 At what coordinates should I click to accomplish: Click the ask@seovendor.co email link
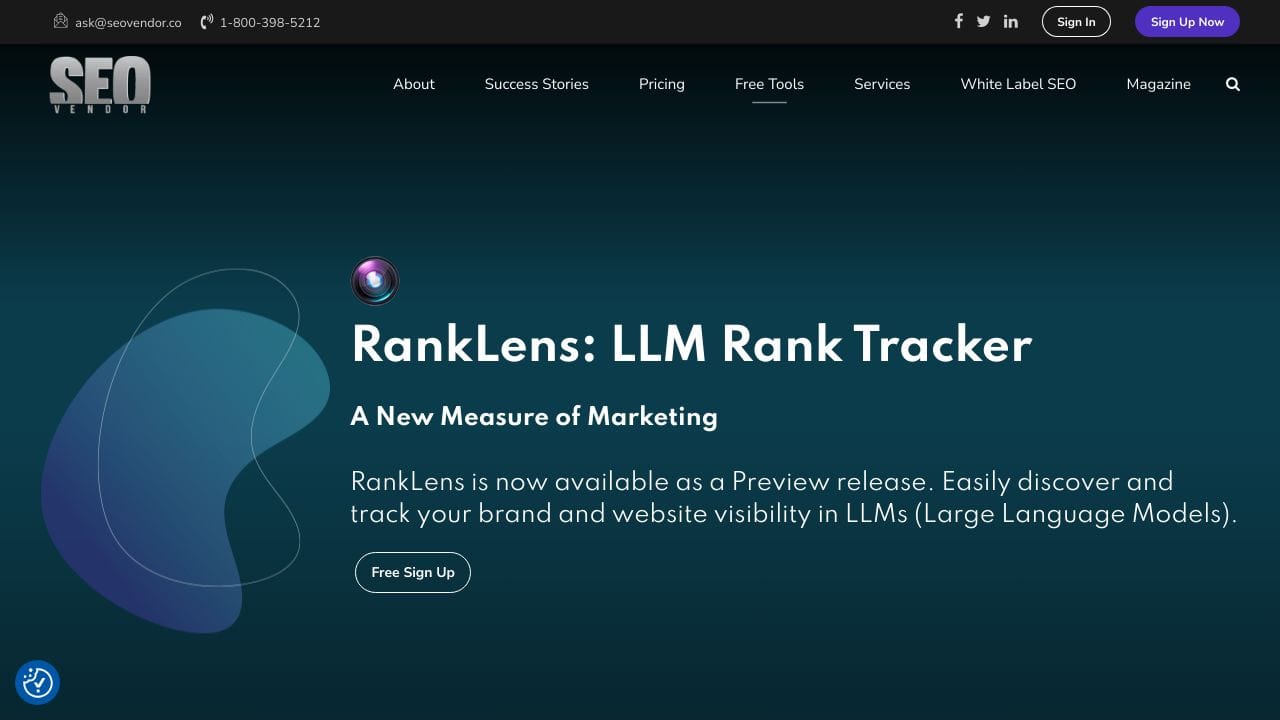128,22
